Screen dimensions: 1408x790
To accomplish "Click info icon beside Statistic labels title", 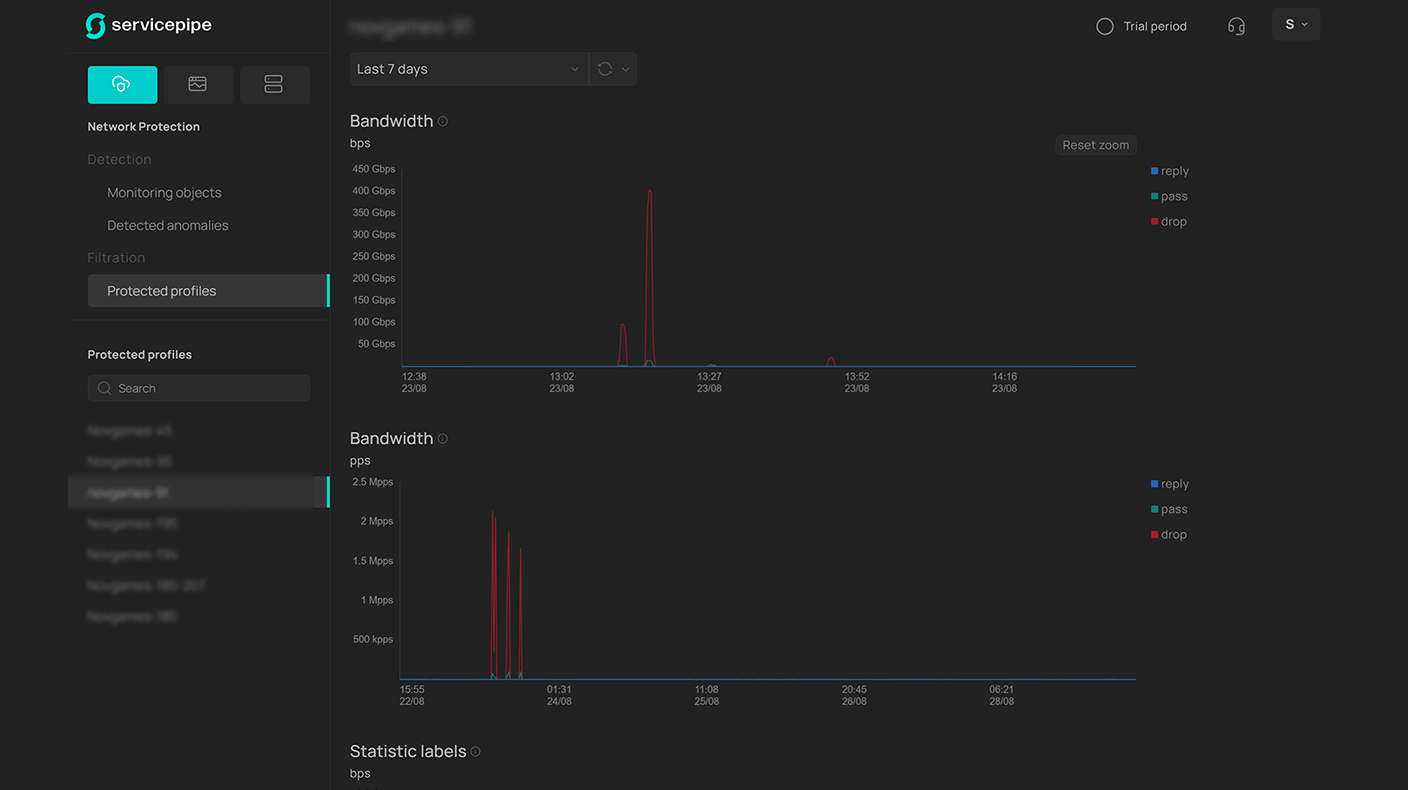I will (476, 752).
